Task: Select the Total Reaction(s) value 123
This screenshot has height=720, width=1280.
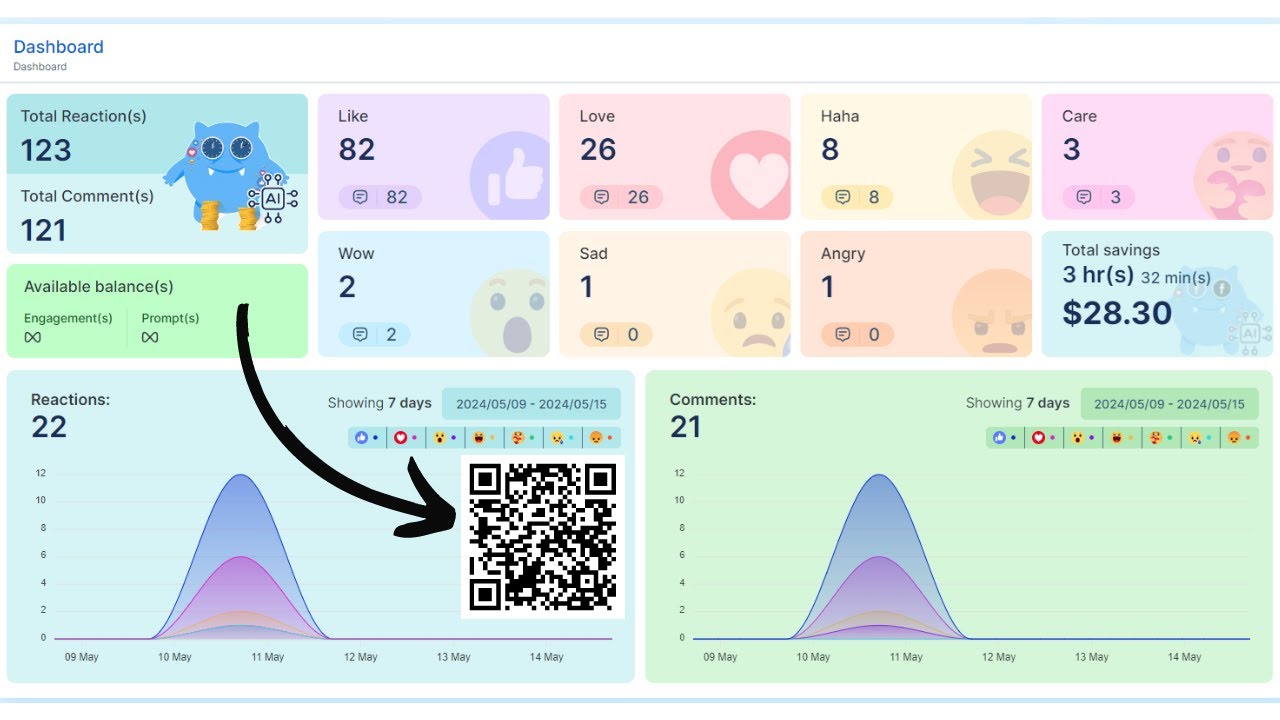Action: (46, 150)
